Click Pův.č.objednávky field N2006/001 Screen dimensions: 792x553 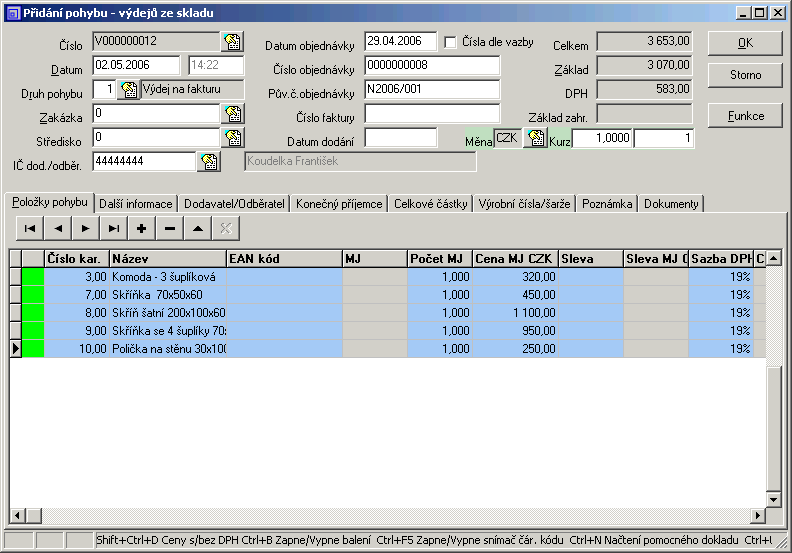click(x=432, y=89)
